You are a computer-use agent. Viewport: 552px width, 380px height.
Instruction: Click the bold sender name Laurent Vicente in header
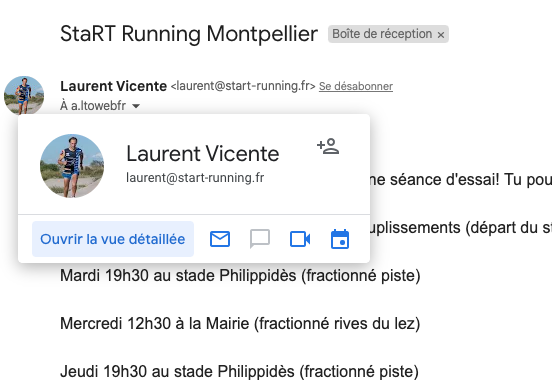click(x=113, y=86)
